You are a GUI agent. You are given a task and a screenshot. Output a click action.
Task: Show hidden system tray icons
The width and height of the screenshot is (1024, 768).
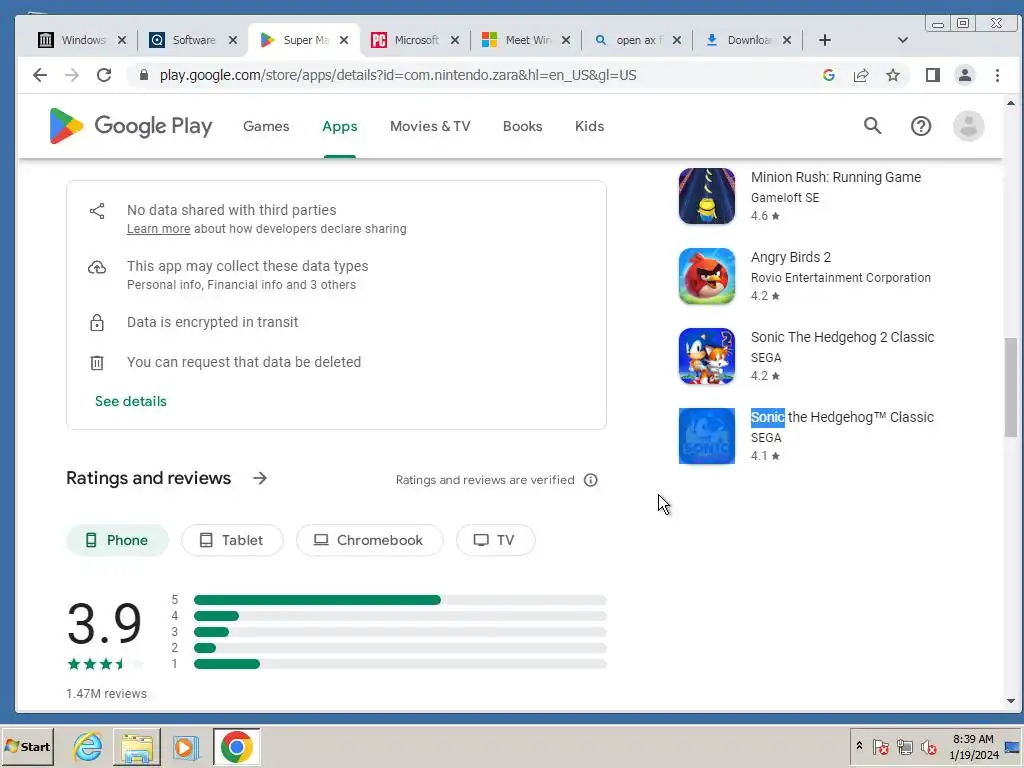pyautogui.click(x=859, y=746)
